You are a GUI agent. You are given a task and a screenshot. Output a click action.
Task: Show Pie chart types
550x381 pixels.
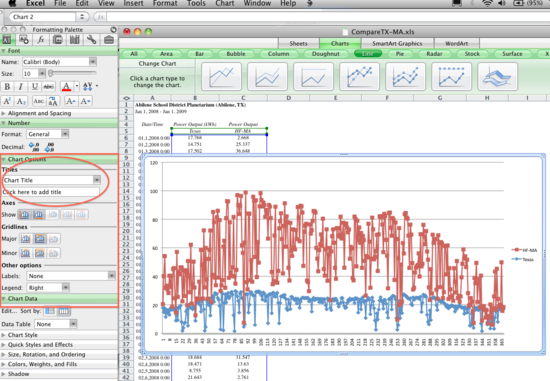(x=400, y=54)
